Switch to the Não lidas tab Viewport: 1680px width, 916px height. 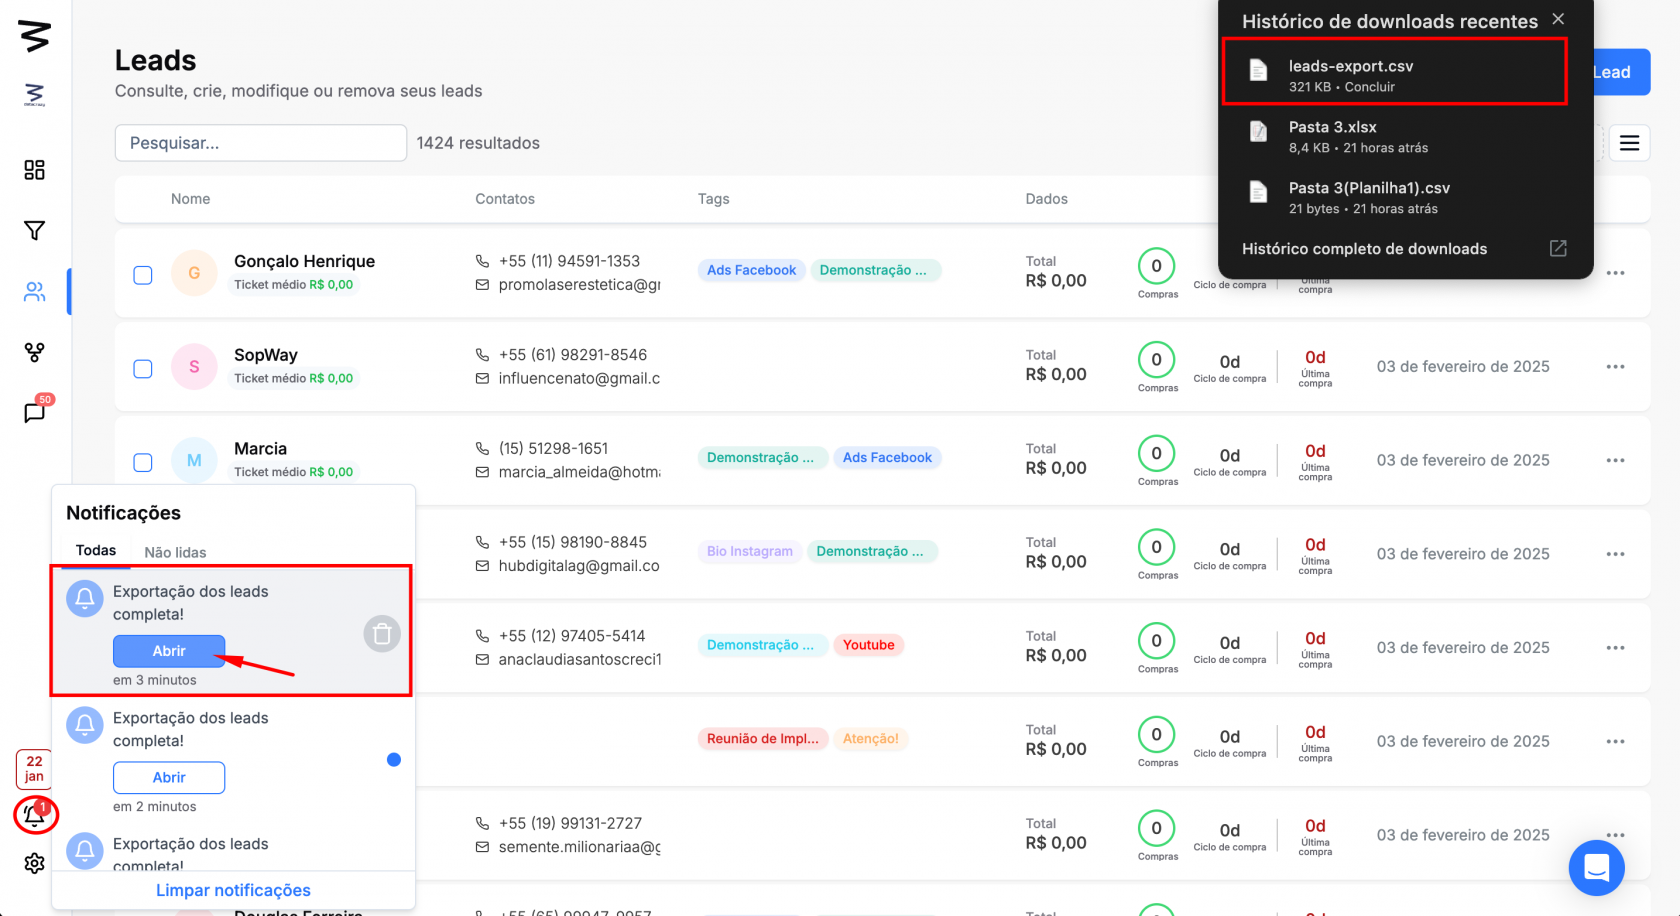[175, 552]
